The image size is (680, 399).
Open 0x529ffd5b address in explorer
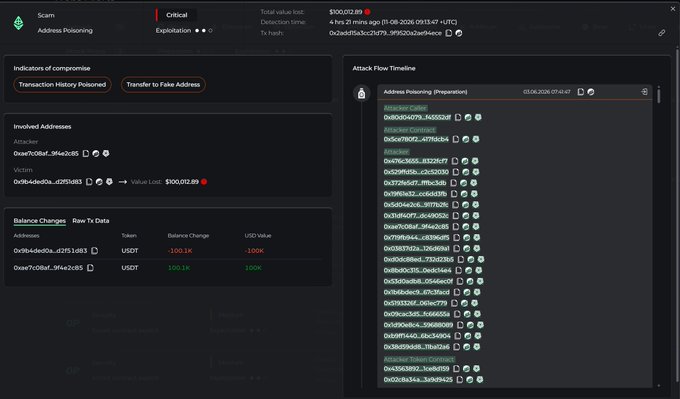tap(466, 172)
